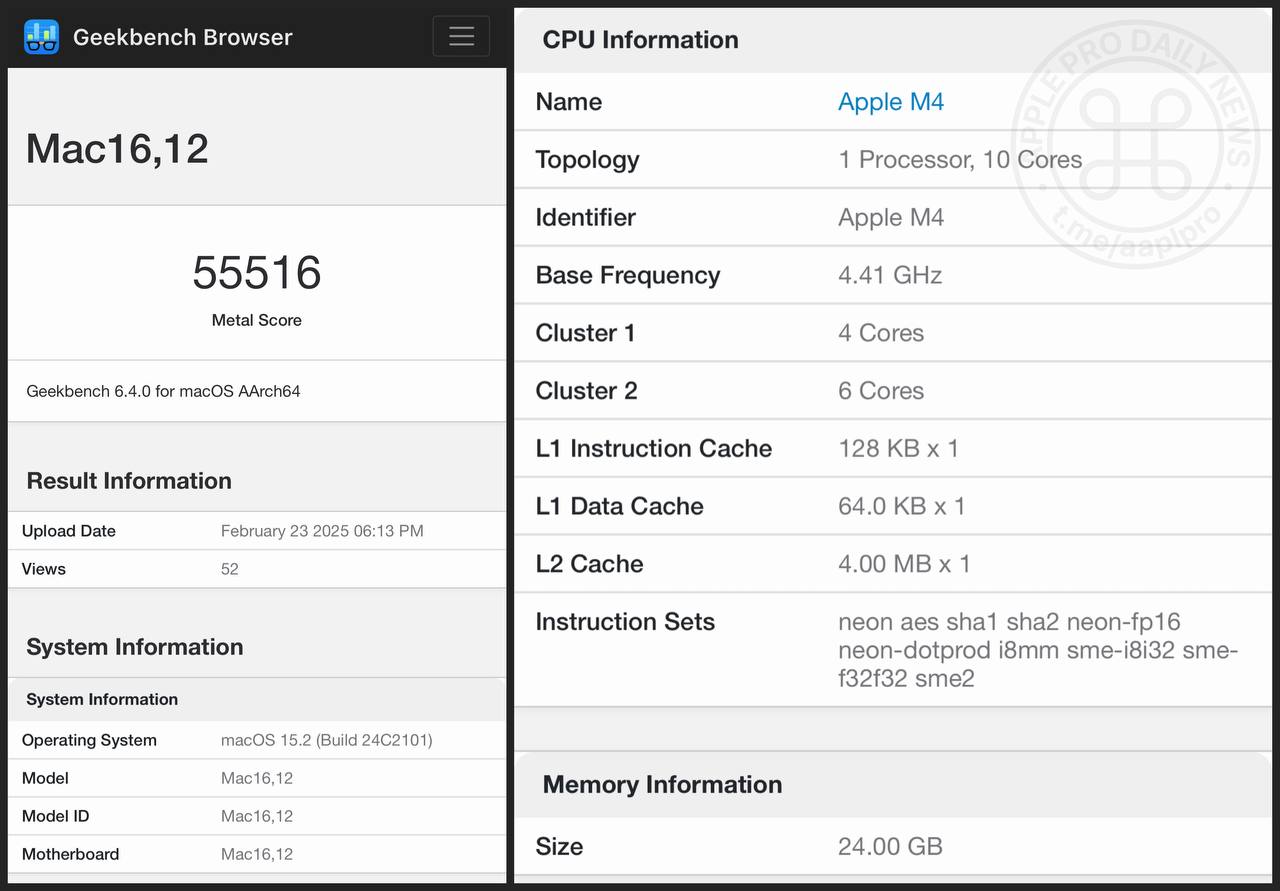Click the 4.41 GHz value

(x=890, y=276)
